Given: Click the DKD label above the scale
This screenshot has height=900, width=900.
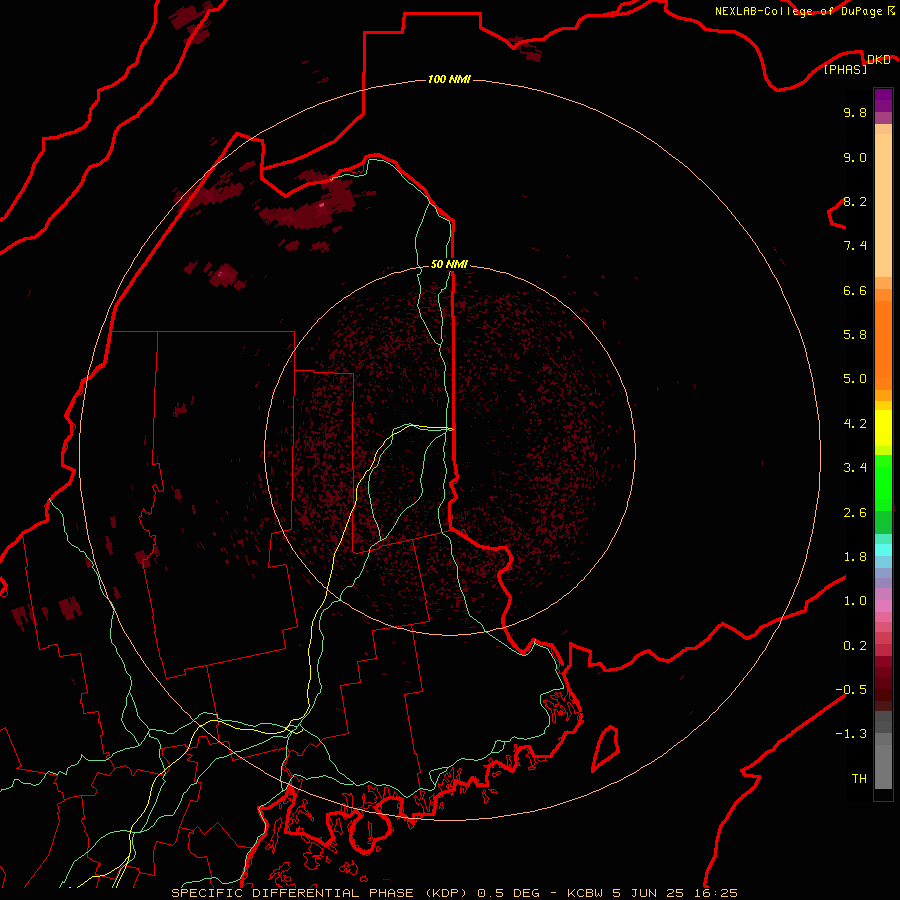Looking at the screenshot, I should coord(878,60).
